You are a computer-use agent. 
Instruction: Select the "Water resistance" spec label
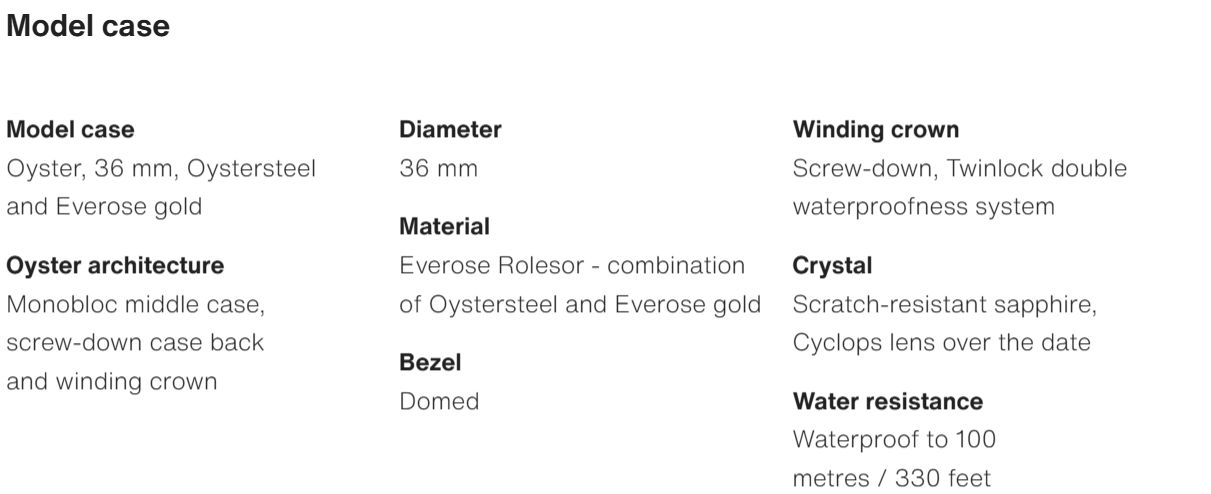(887, 402)
